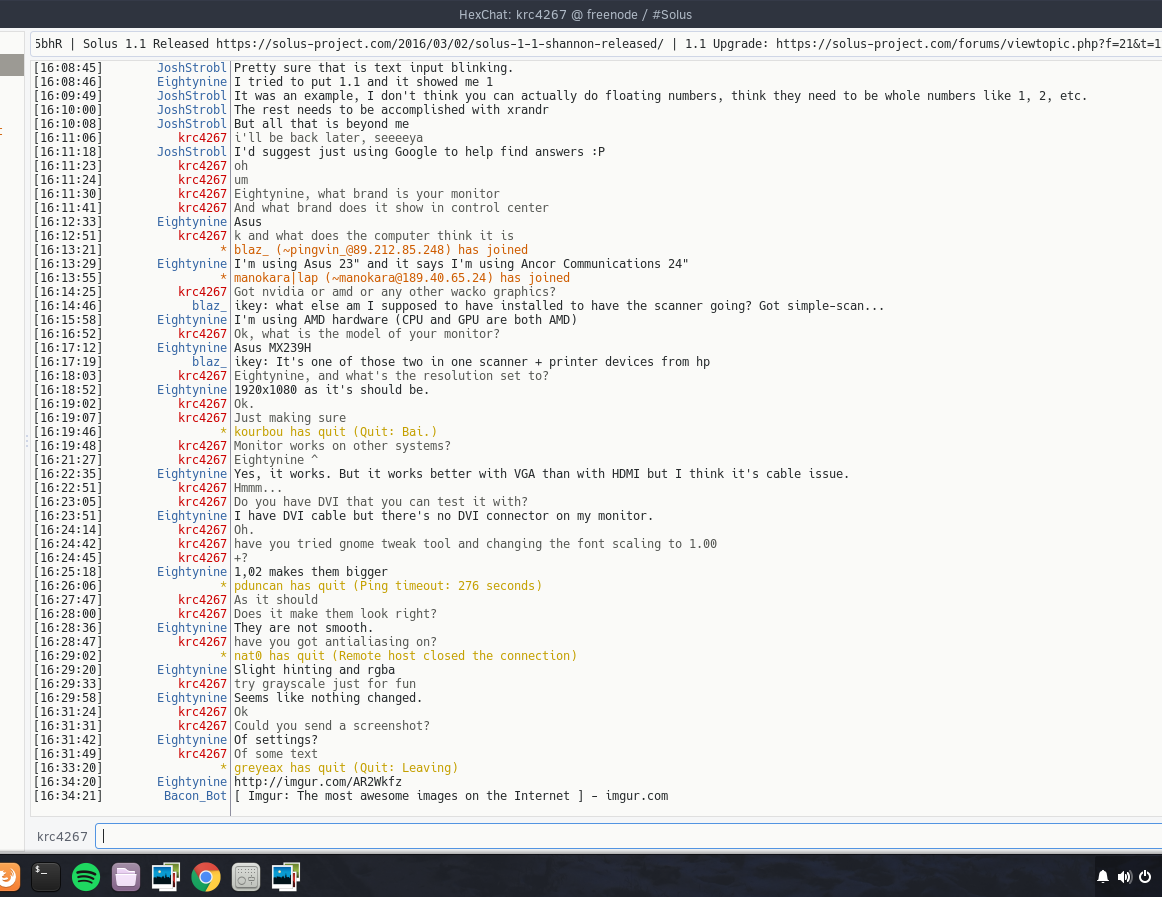Click the 'Imgur: The most awesome images' bot reply

451,795
